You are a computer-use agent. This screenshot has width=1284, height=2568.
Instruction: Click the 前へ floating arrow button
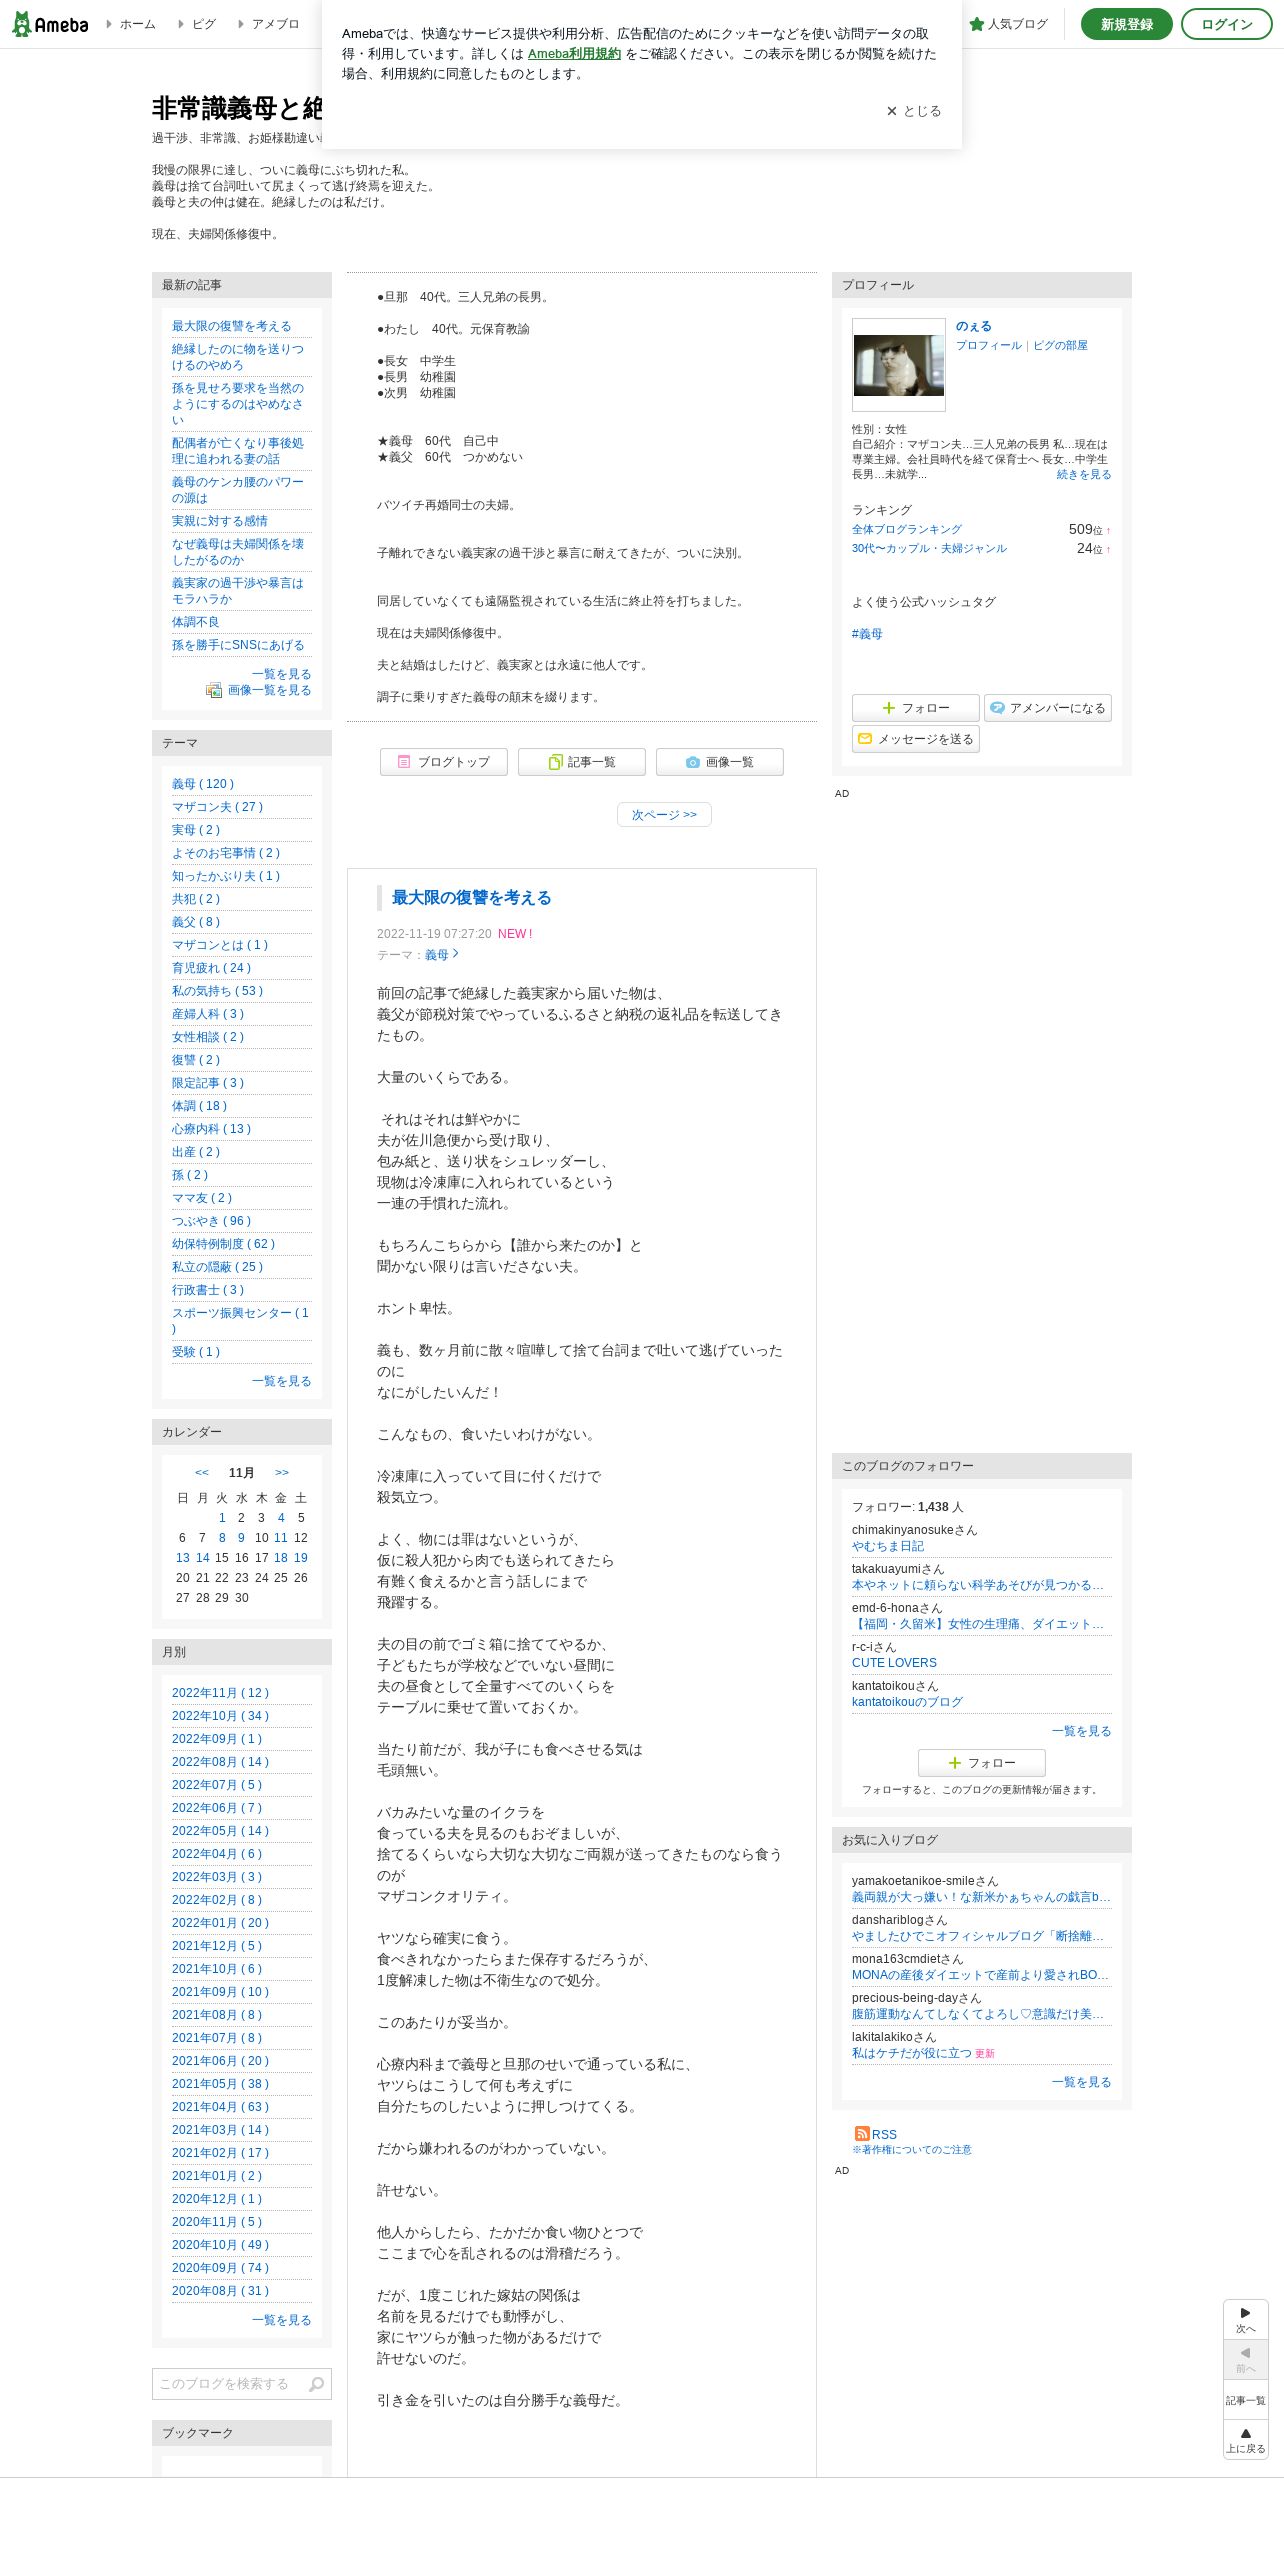coord(1246,2360)
